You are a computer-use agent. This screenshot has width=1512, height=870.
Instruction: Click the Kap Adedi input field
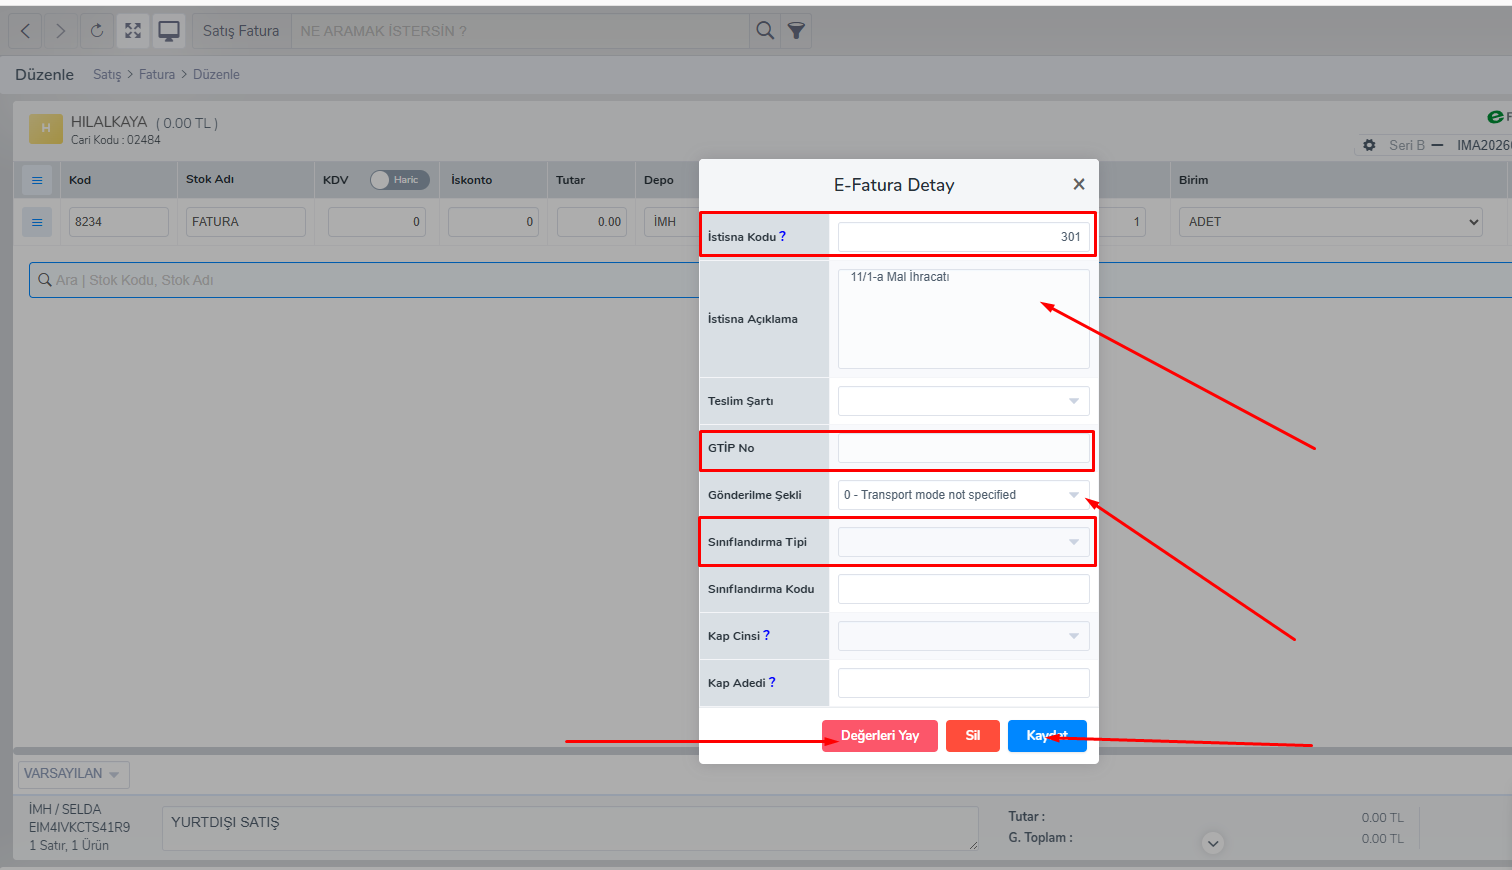tap(964, 683)
